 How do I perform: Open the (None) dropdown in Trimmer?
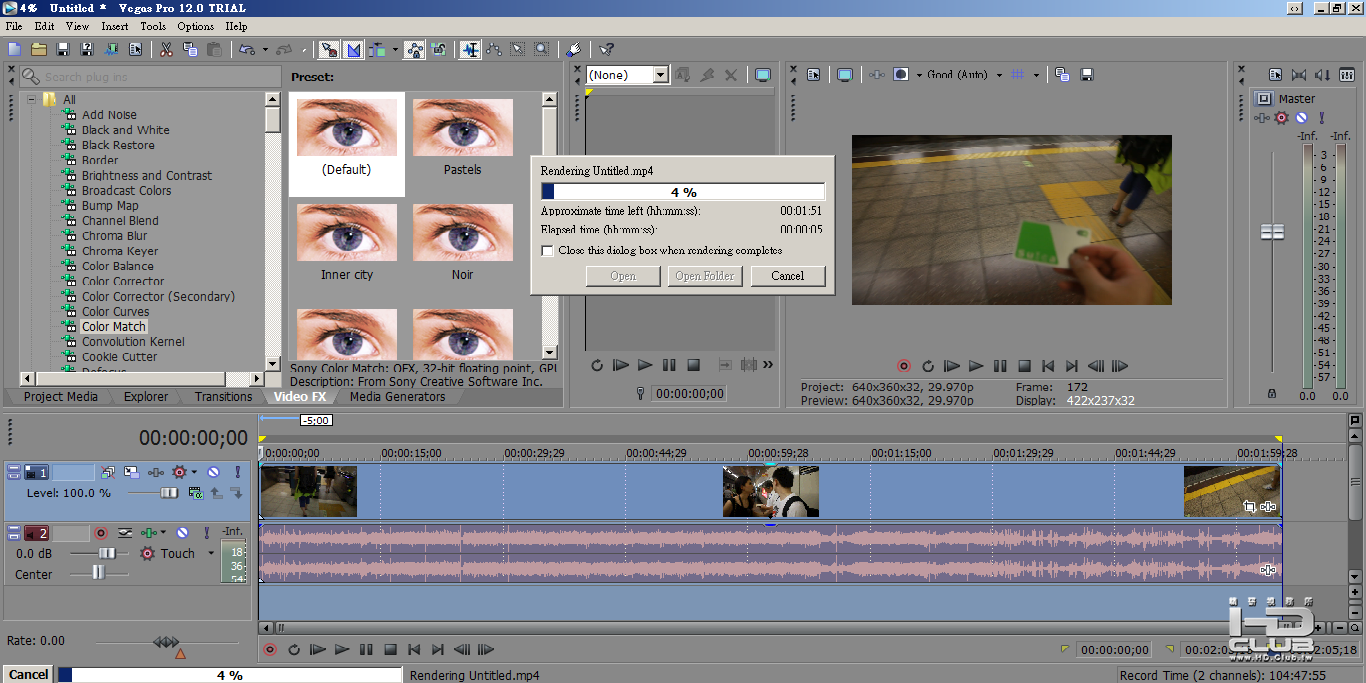pos(660,75)
